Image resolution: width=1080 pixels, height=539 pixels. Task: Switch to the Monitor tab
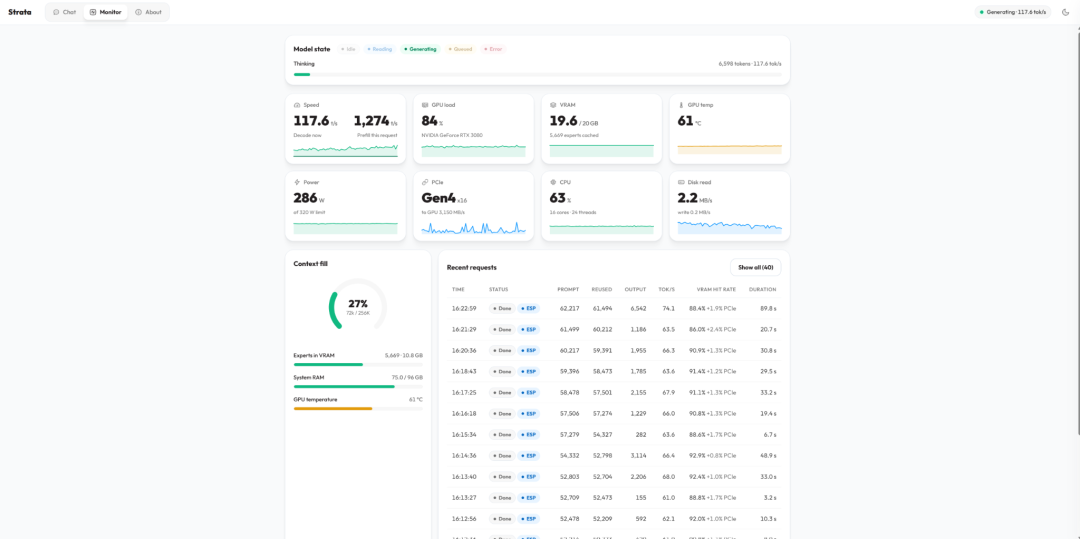click(x=105, y=12)
